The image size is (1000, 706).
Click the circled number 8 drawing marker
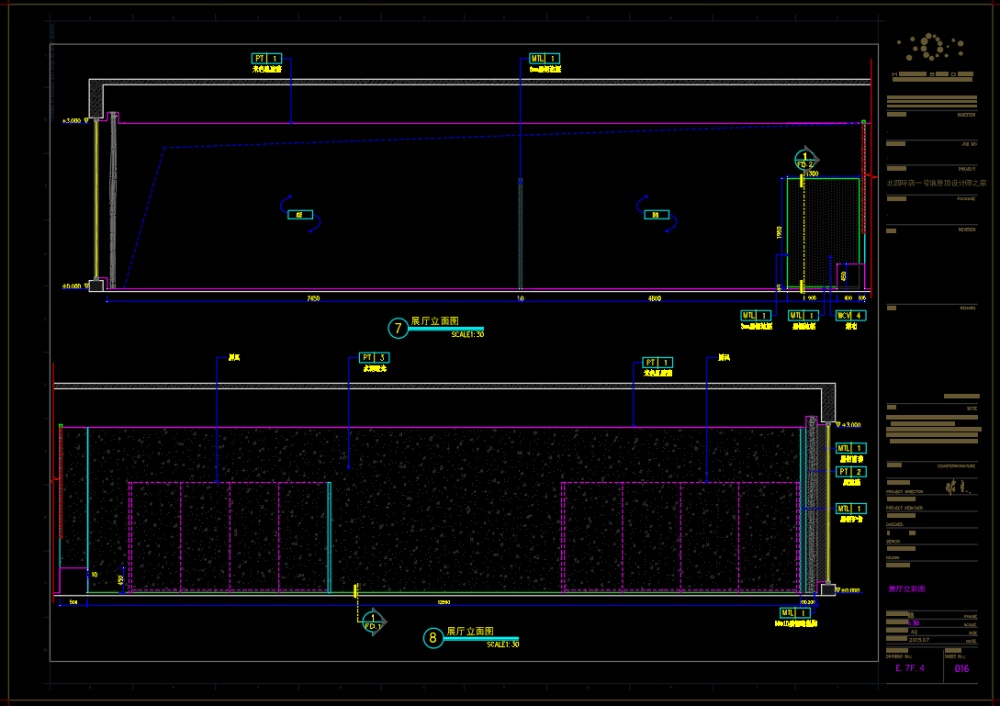(432, 637)
